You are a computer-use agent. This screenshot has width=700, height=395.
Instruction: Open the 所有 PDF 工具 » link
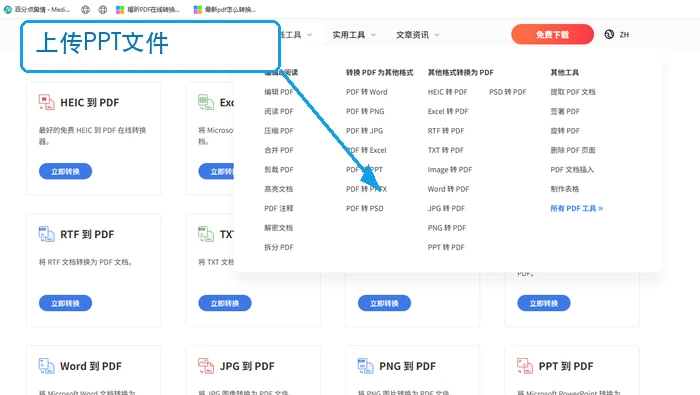point(576,208)
